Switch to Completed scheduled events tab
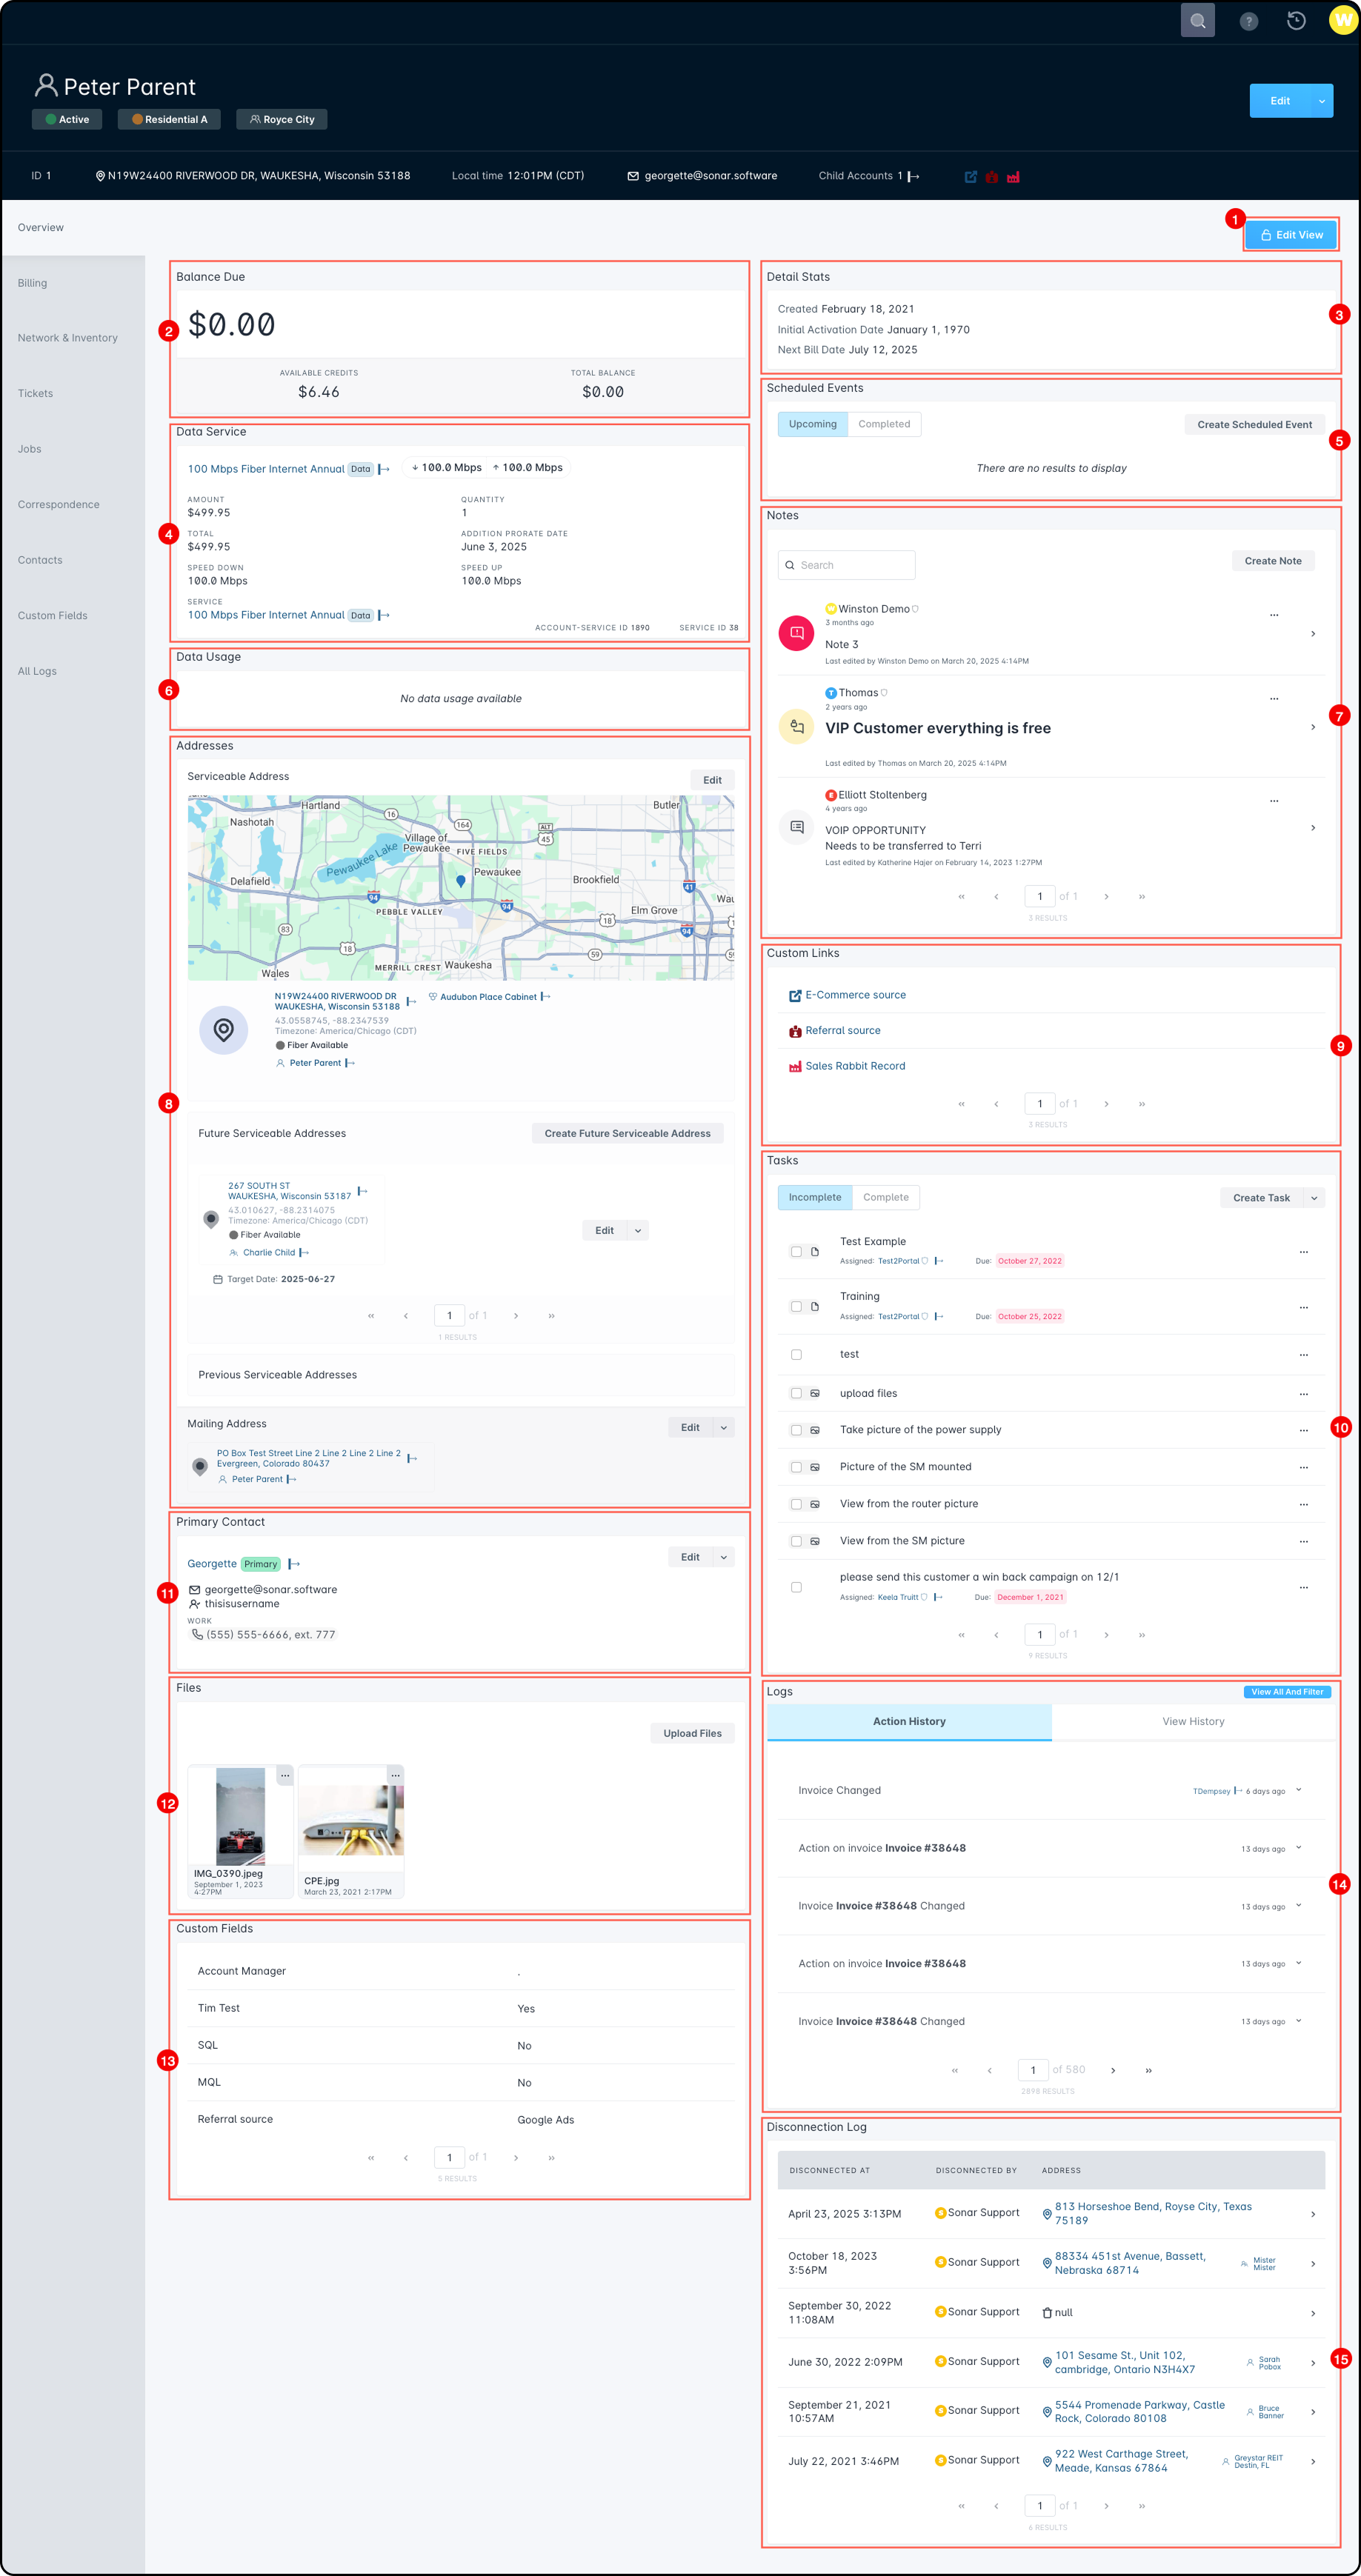The image size is (1361, 2576). click(884, 424)
